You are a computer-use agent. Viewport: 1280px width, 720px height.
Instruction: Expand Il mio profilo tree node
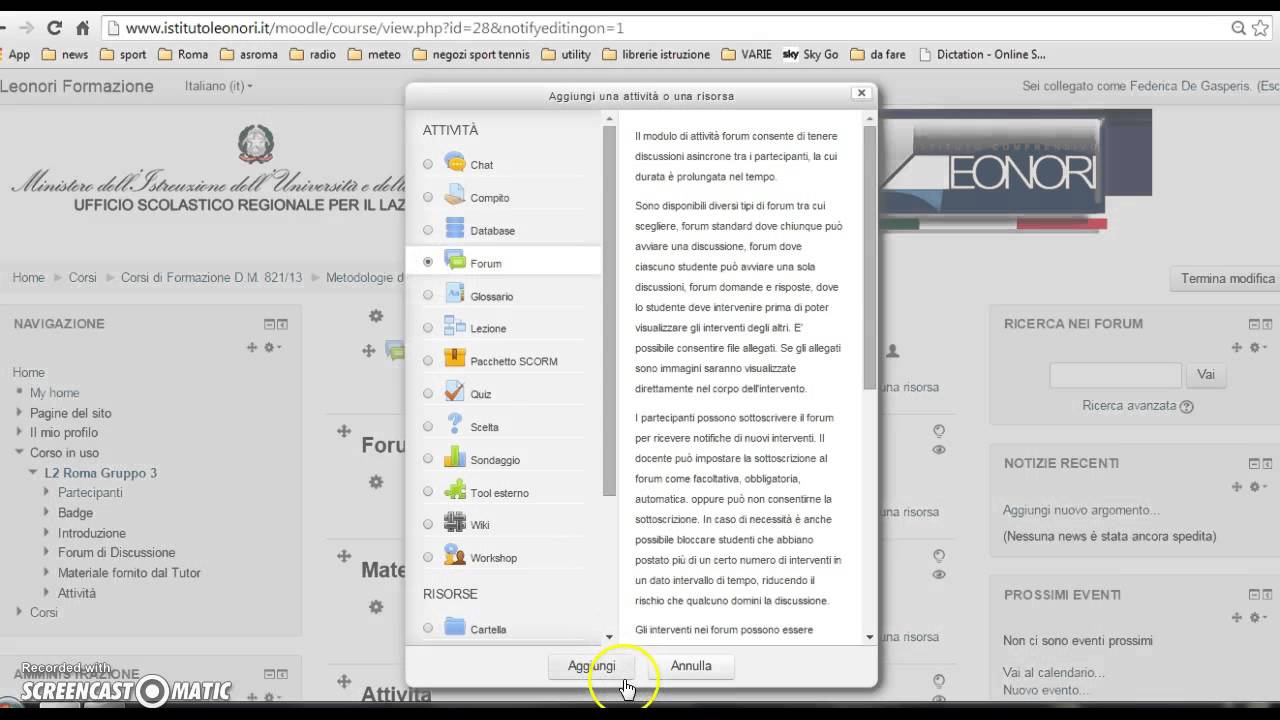(x=19, y=432)
